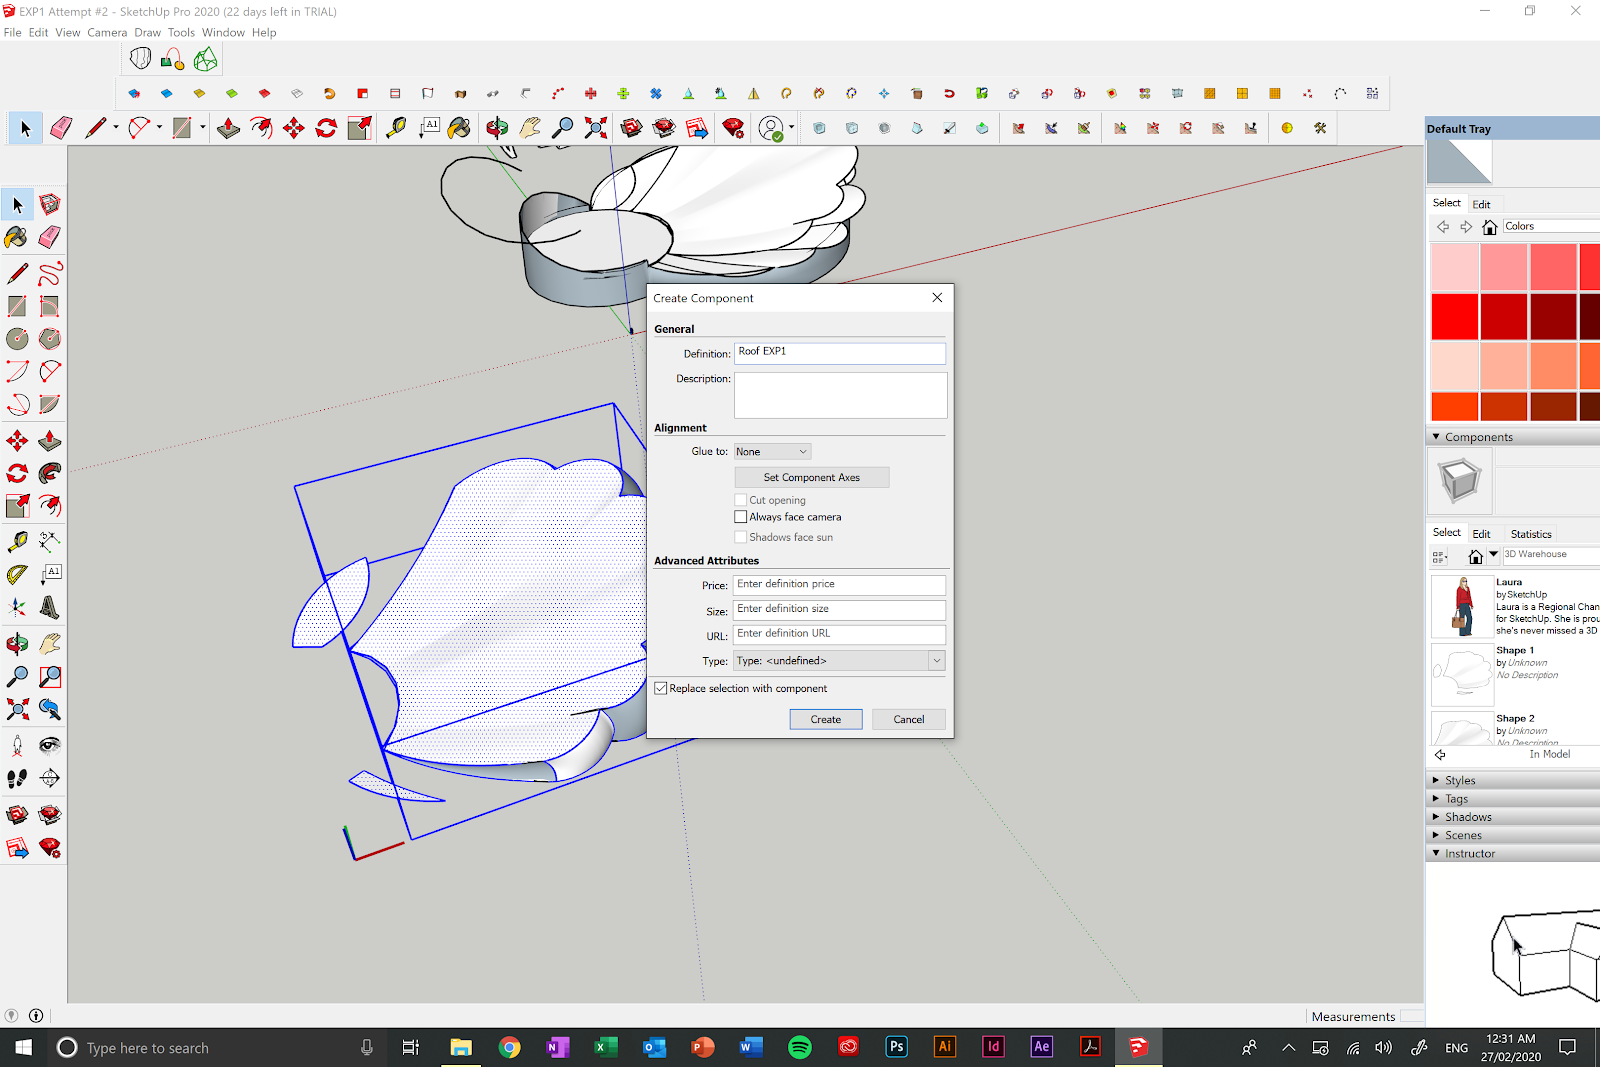Uncheck Replace selection with component

[x=661, y=689]
